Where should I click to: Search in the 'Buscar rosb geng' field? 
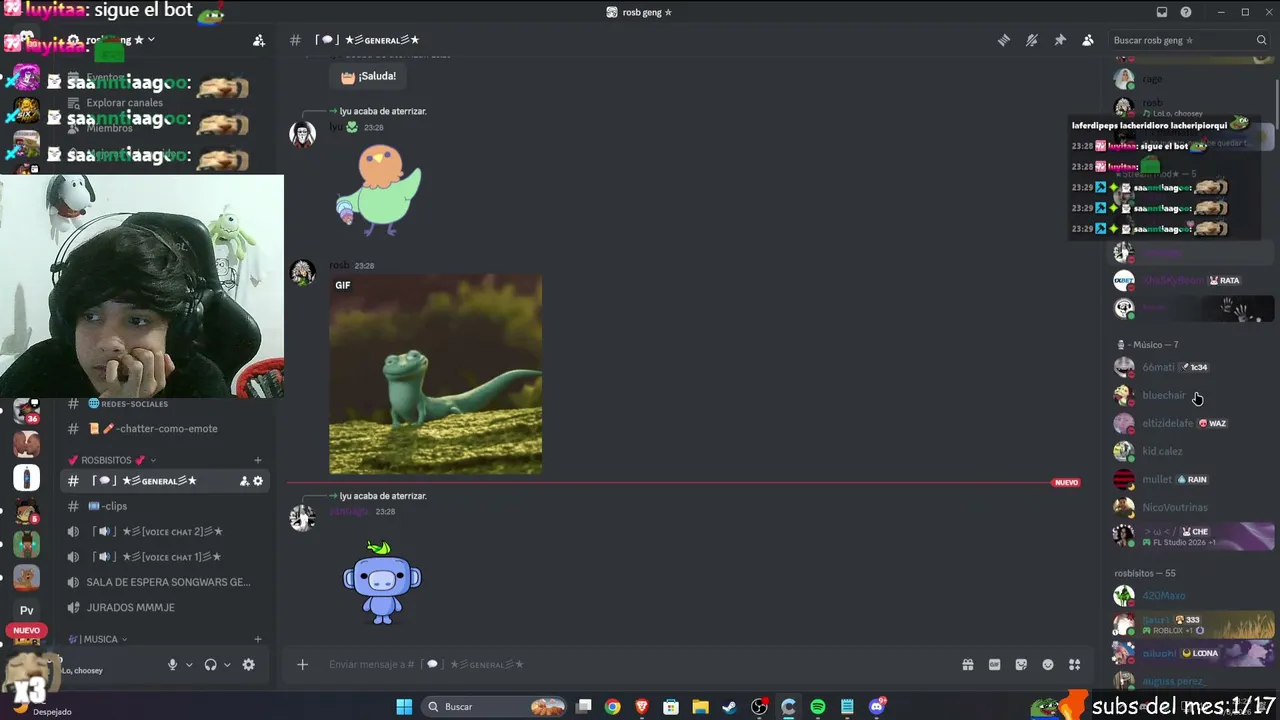(1190, 40)
